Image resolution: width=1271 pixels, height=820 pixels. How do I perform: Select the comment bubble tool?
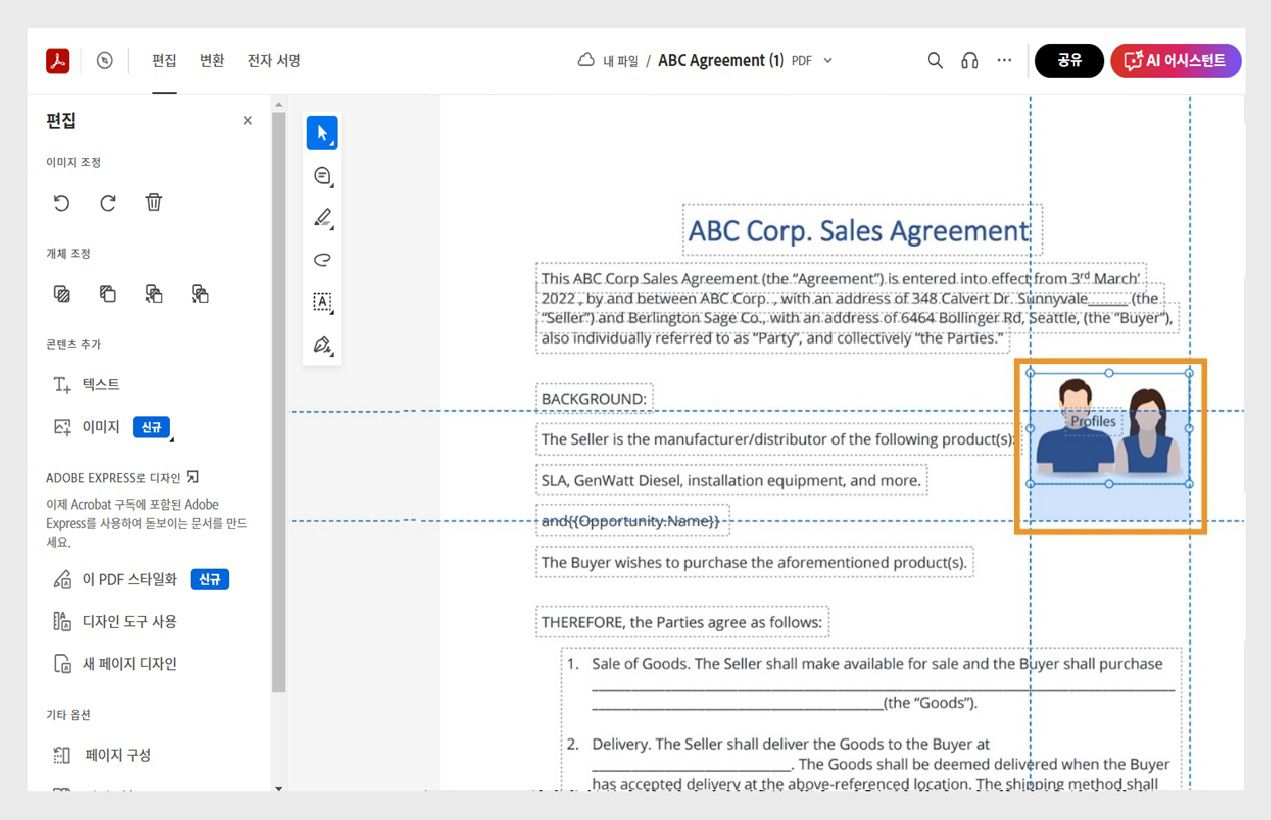322,176
